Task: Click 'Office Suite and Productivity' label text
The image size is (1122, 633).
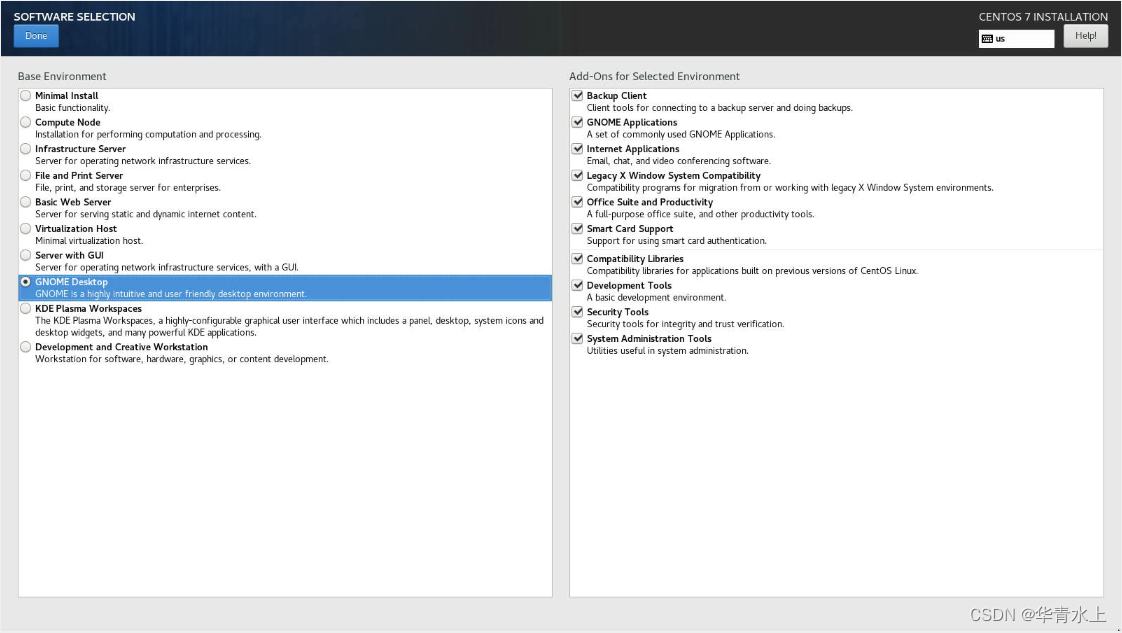Action: pyautogui.click(x=650, y=202)
